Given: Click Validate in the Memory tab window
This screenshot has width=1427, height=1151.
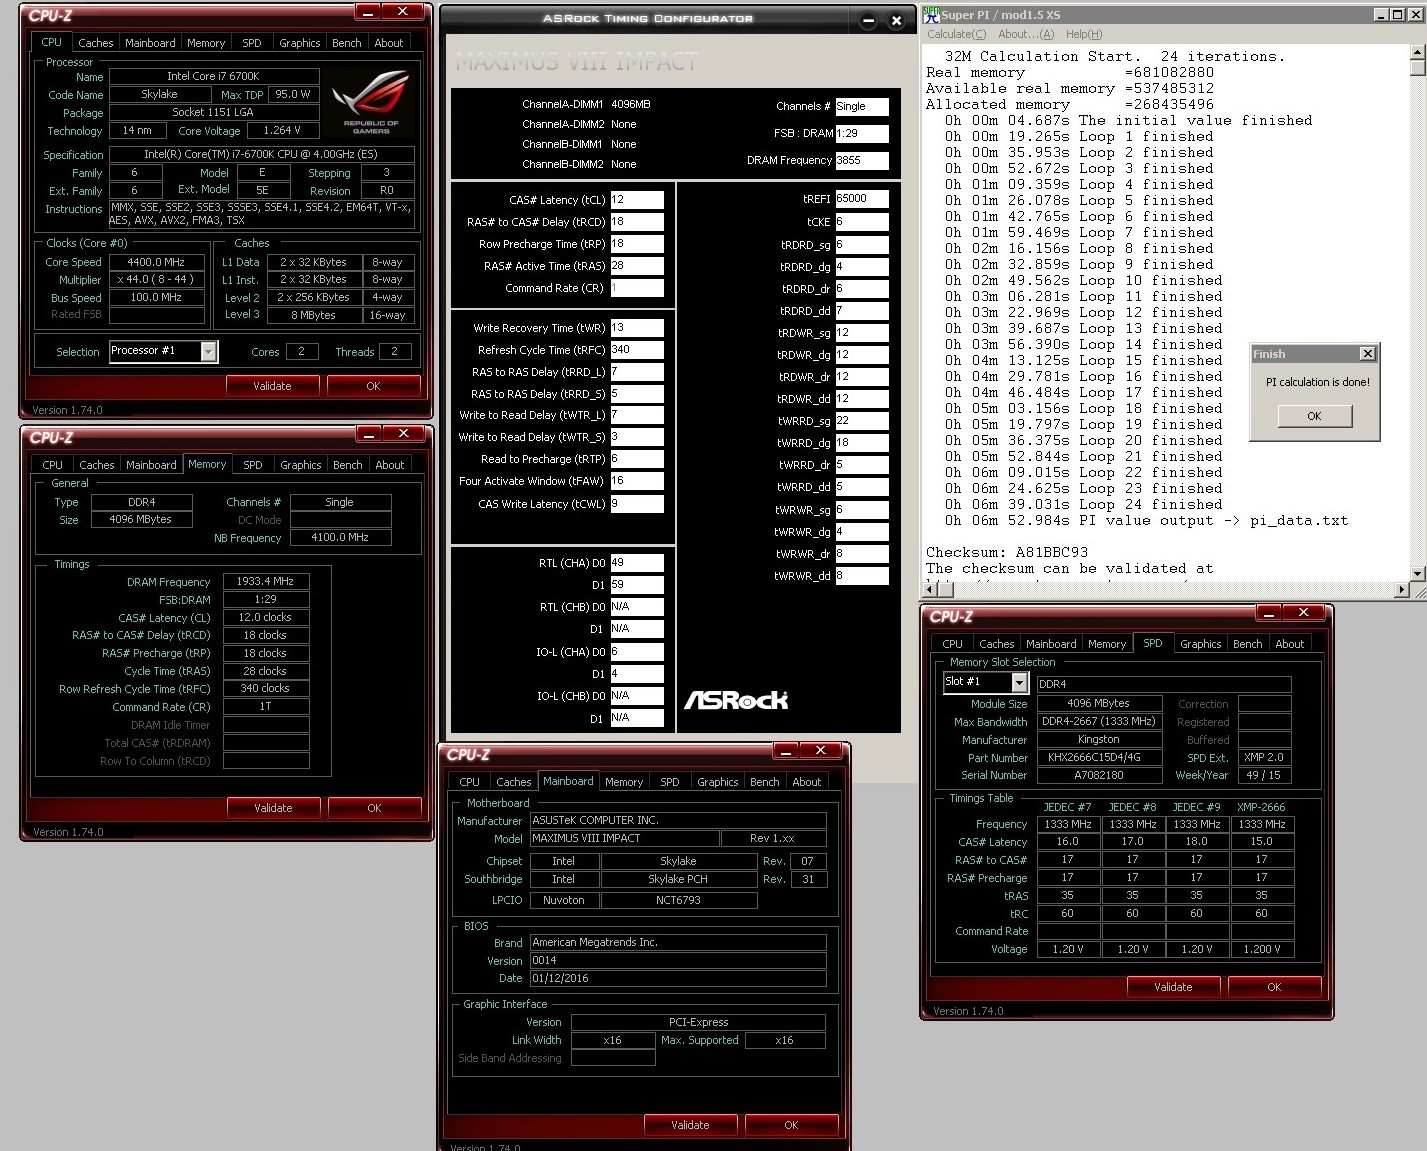Looking at the screenshot, I should (273, 808).
